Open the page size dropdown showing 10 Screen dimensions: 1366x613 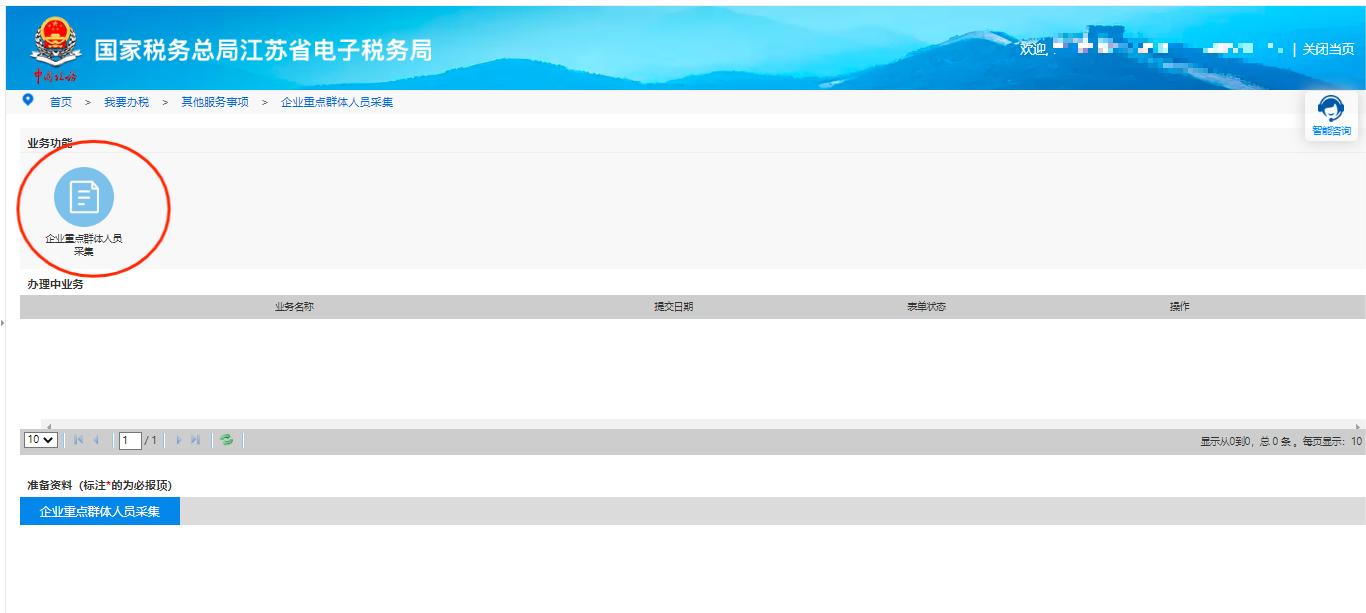41,440
